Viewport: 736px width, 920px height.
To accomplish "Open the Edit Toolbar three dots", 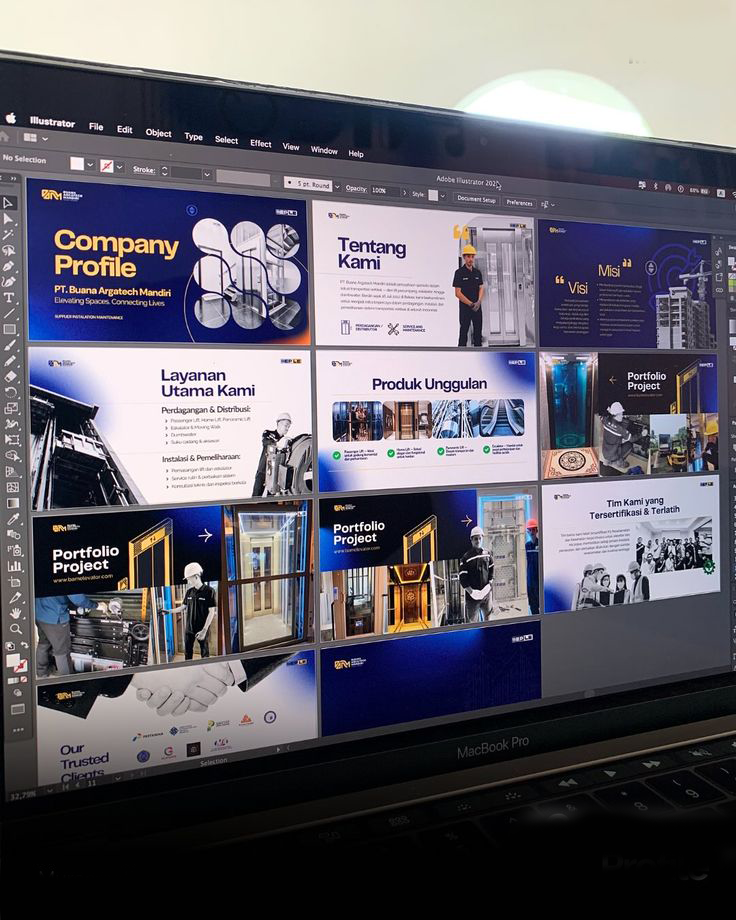I will pos(18,730).
